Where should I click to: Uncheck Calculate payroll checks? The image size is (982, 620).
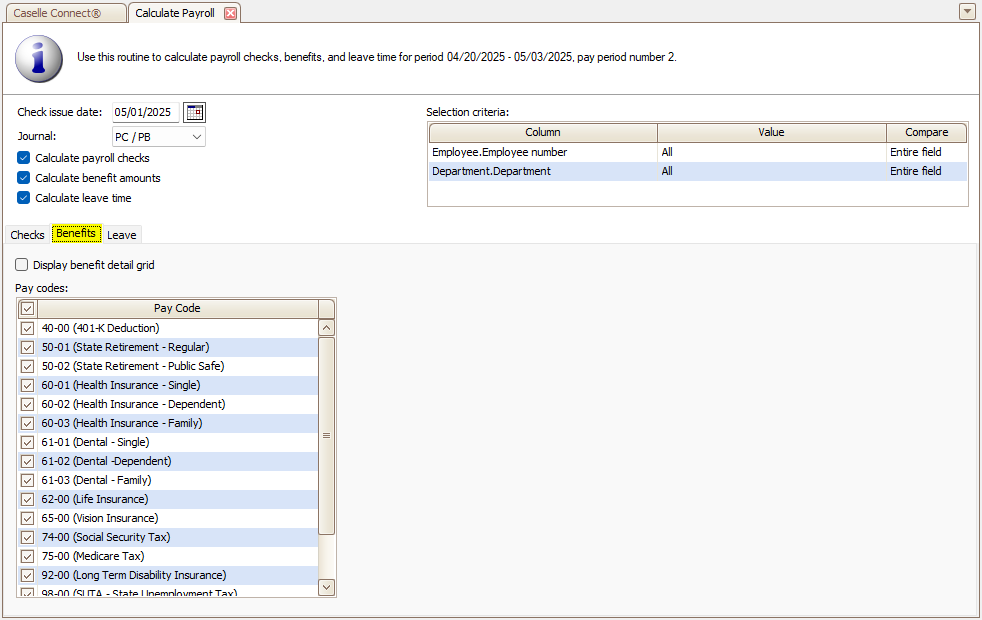pyautogui.click(x=23, y=158)
